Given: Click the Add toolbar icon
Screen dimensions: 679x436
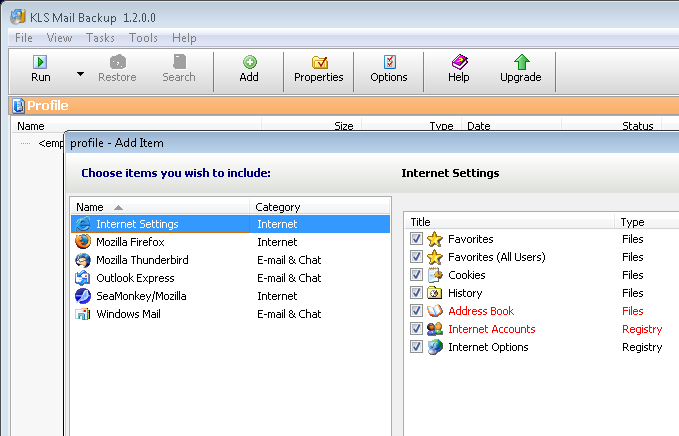Looking at the screenshot, I should pyautogui.click(x=249, y=62).
